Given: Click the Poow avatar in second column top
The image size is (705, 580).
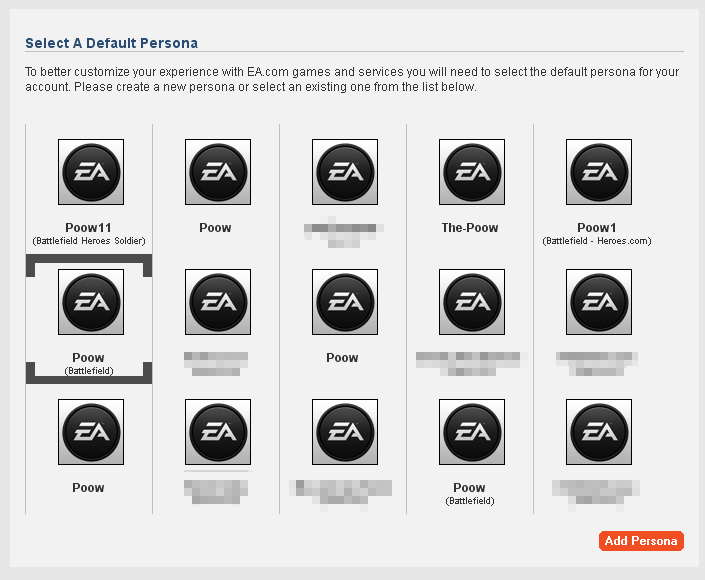Looking at the screenshot, I should point(218,172).
